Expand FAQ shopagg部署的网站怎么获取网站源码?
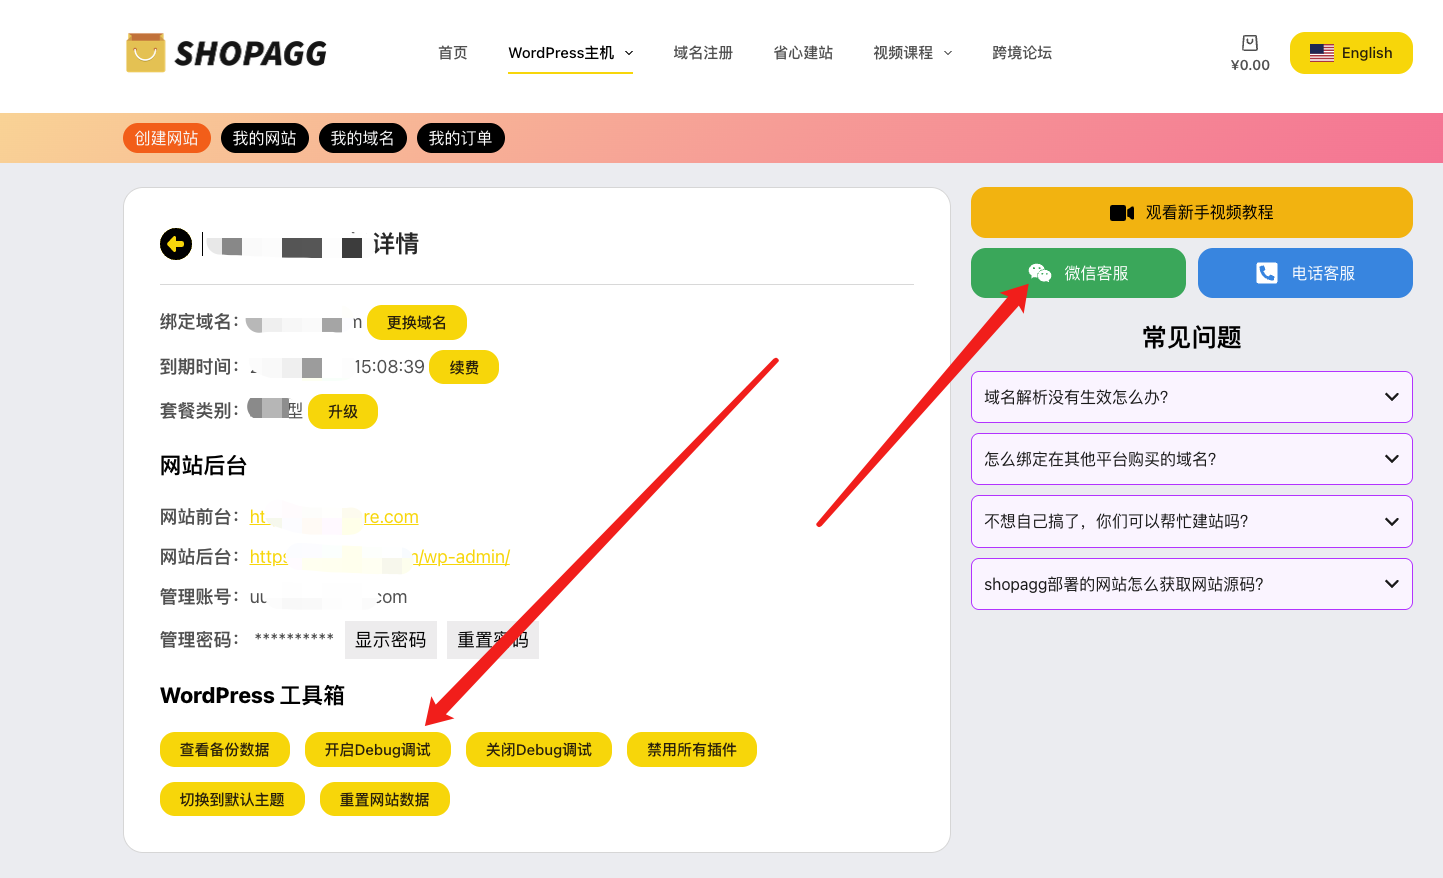Viewport: 1443px width, 878px height. (x=1192, y=584)
